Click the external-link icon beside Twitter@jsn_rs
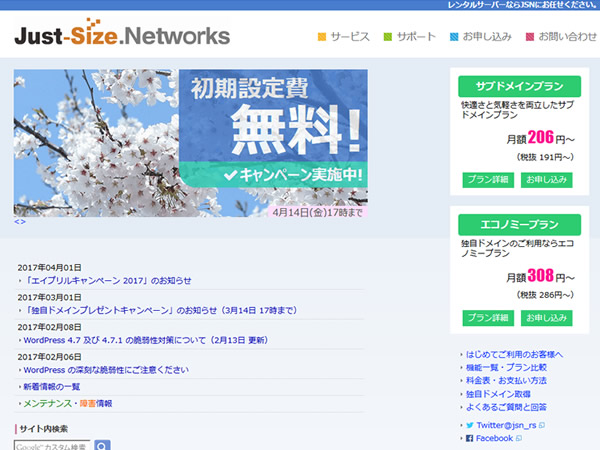The image size is (600, 450). [542, 426]
